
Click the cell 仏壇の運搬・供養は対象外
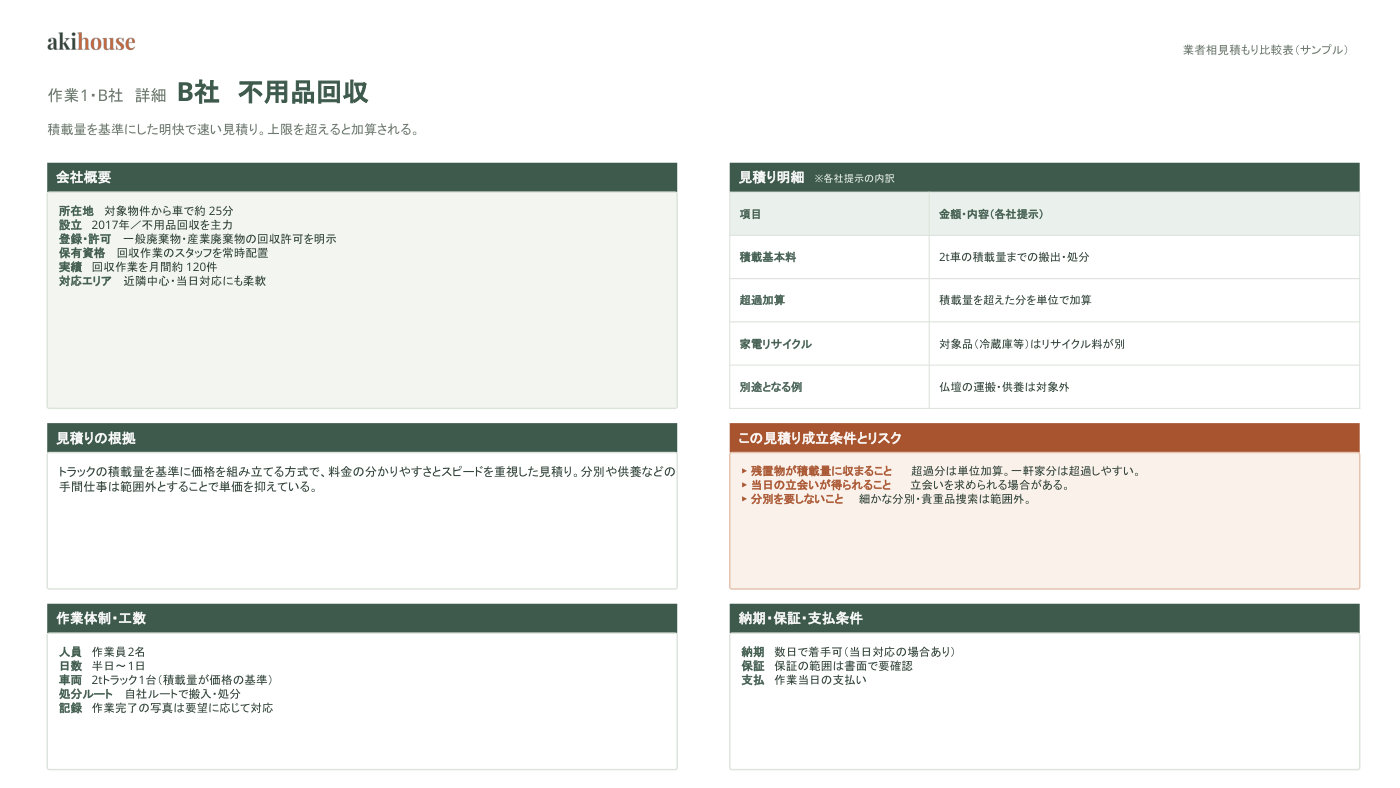[x=1144, y=387]
